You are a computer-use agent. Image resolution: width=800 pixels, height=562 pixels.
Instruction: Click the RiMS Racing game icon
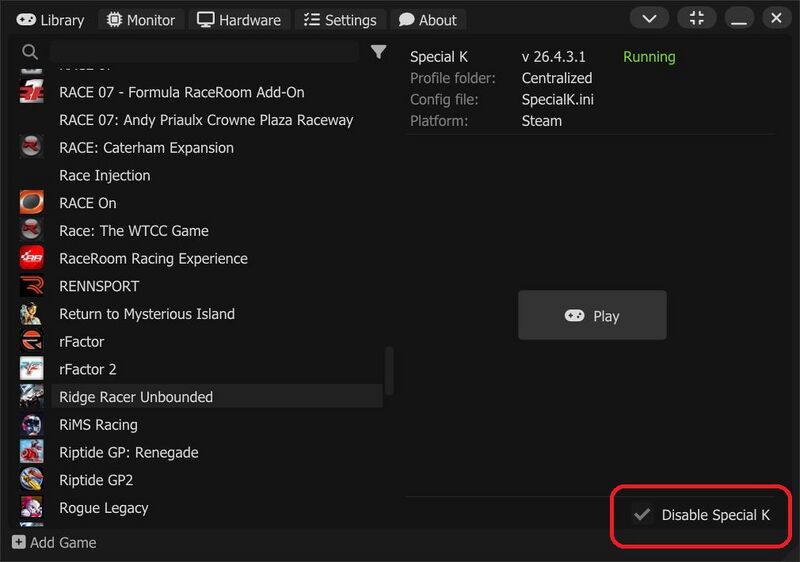pyautogui.click(x=32, y=424)
